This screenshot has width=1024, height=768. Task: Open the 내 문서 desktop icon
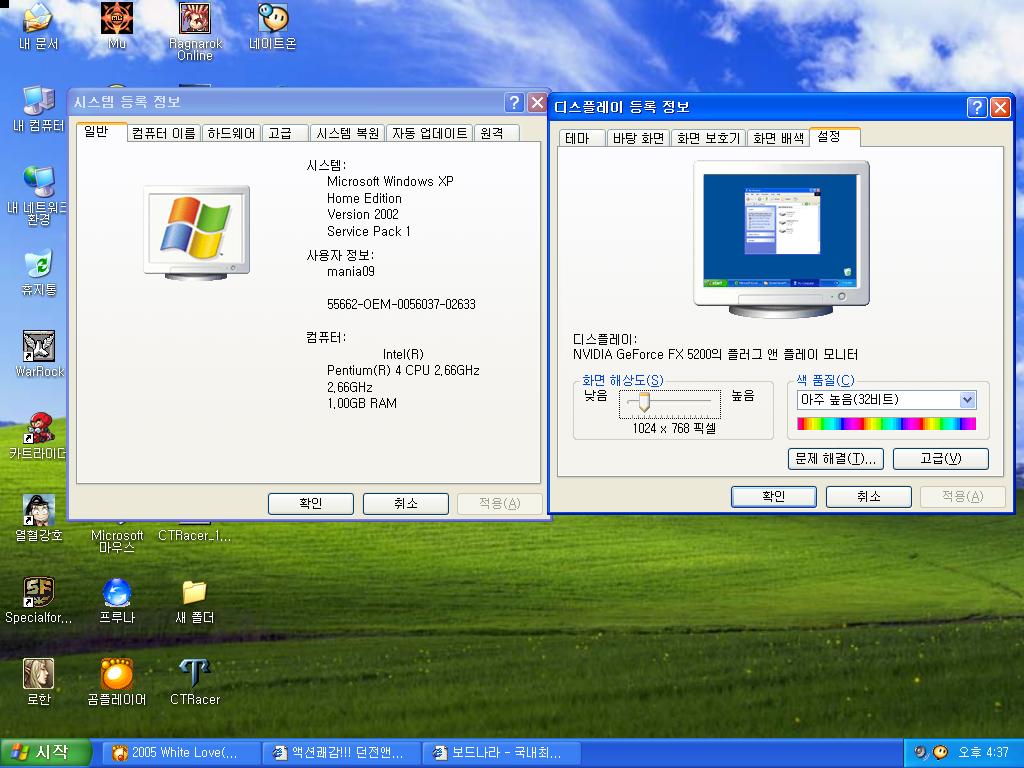[x=38, y=26]
